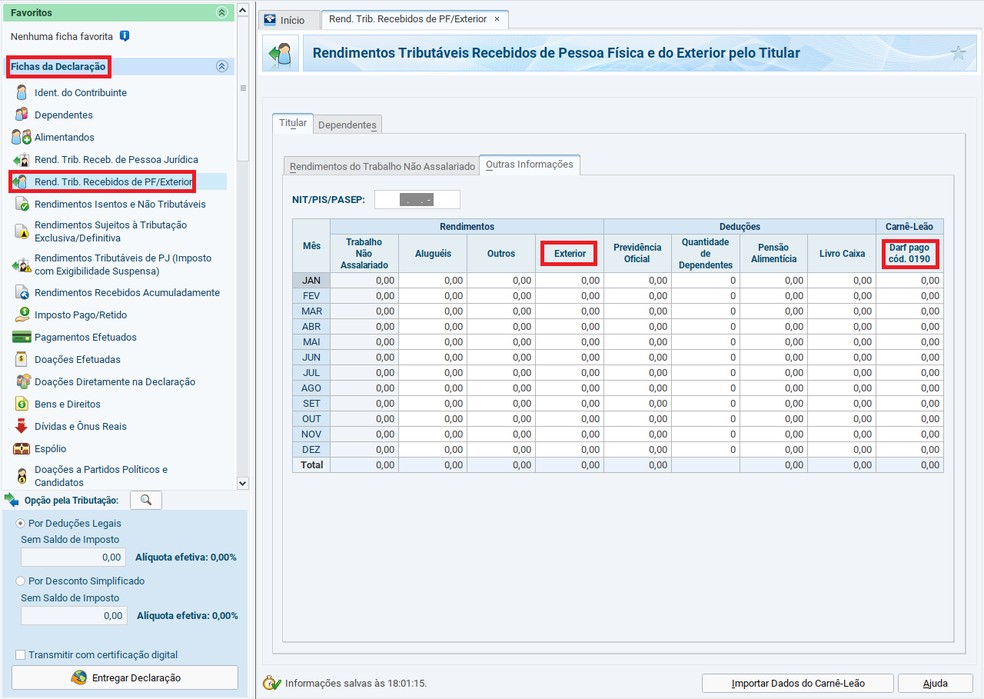Click Doações a Partidos Políticos icon
Screen dimensions: 984x699
pos(21,476)
